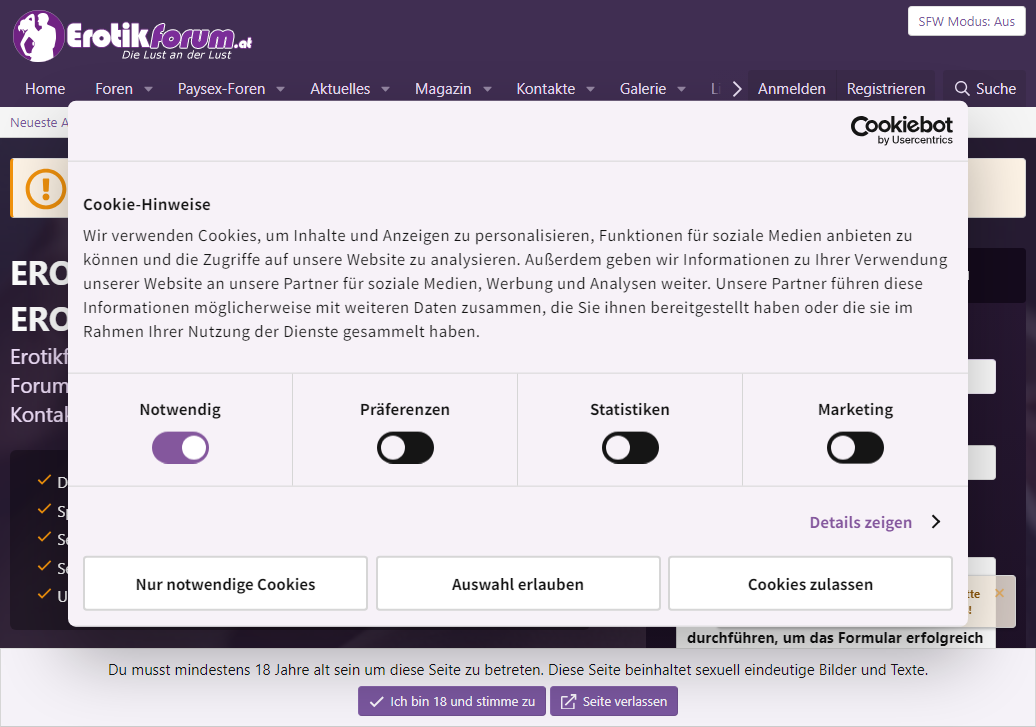Open the Suche search link
This screenshot has height=727, width=1036.
tap(985, 89)
